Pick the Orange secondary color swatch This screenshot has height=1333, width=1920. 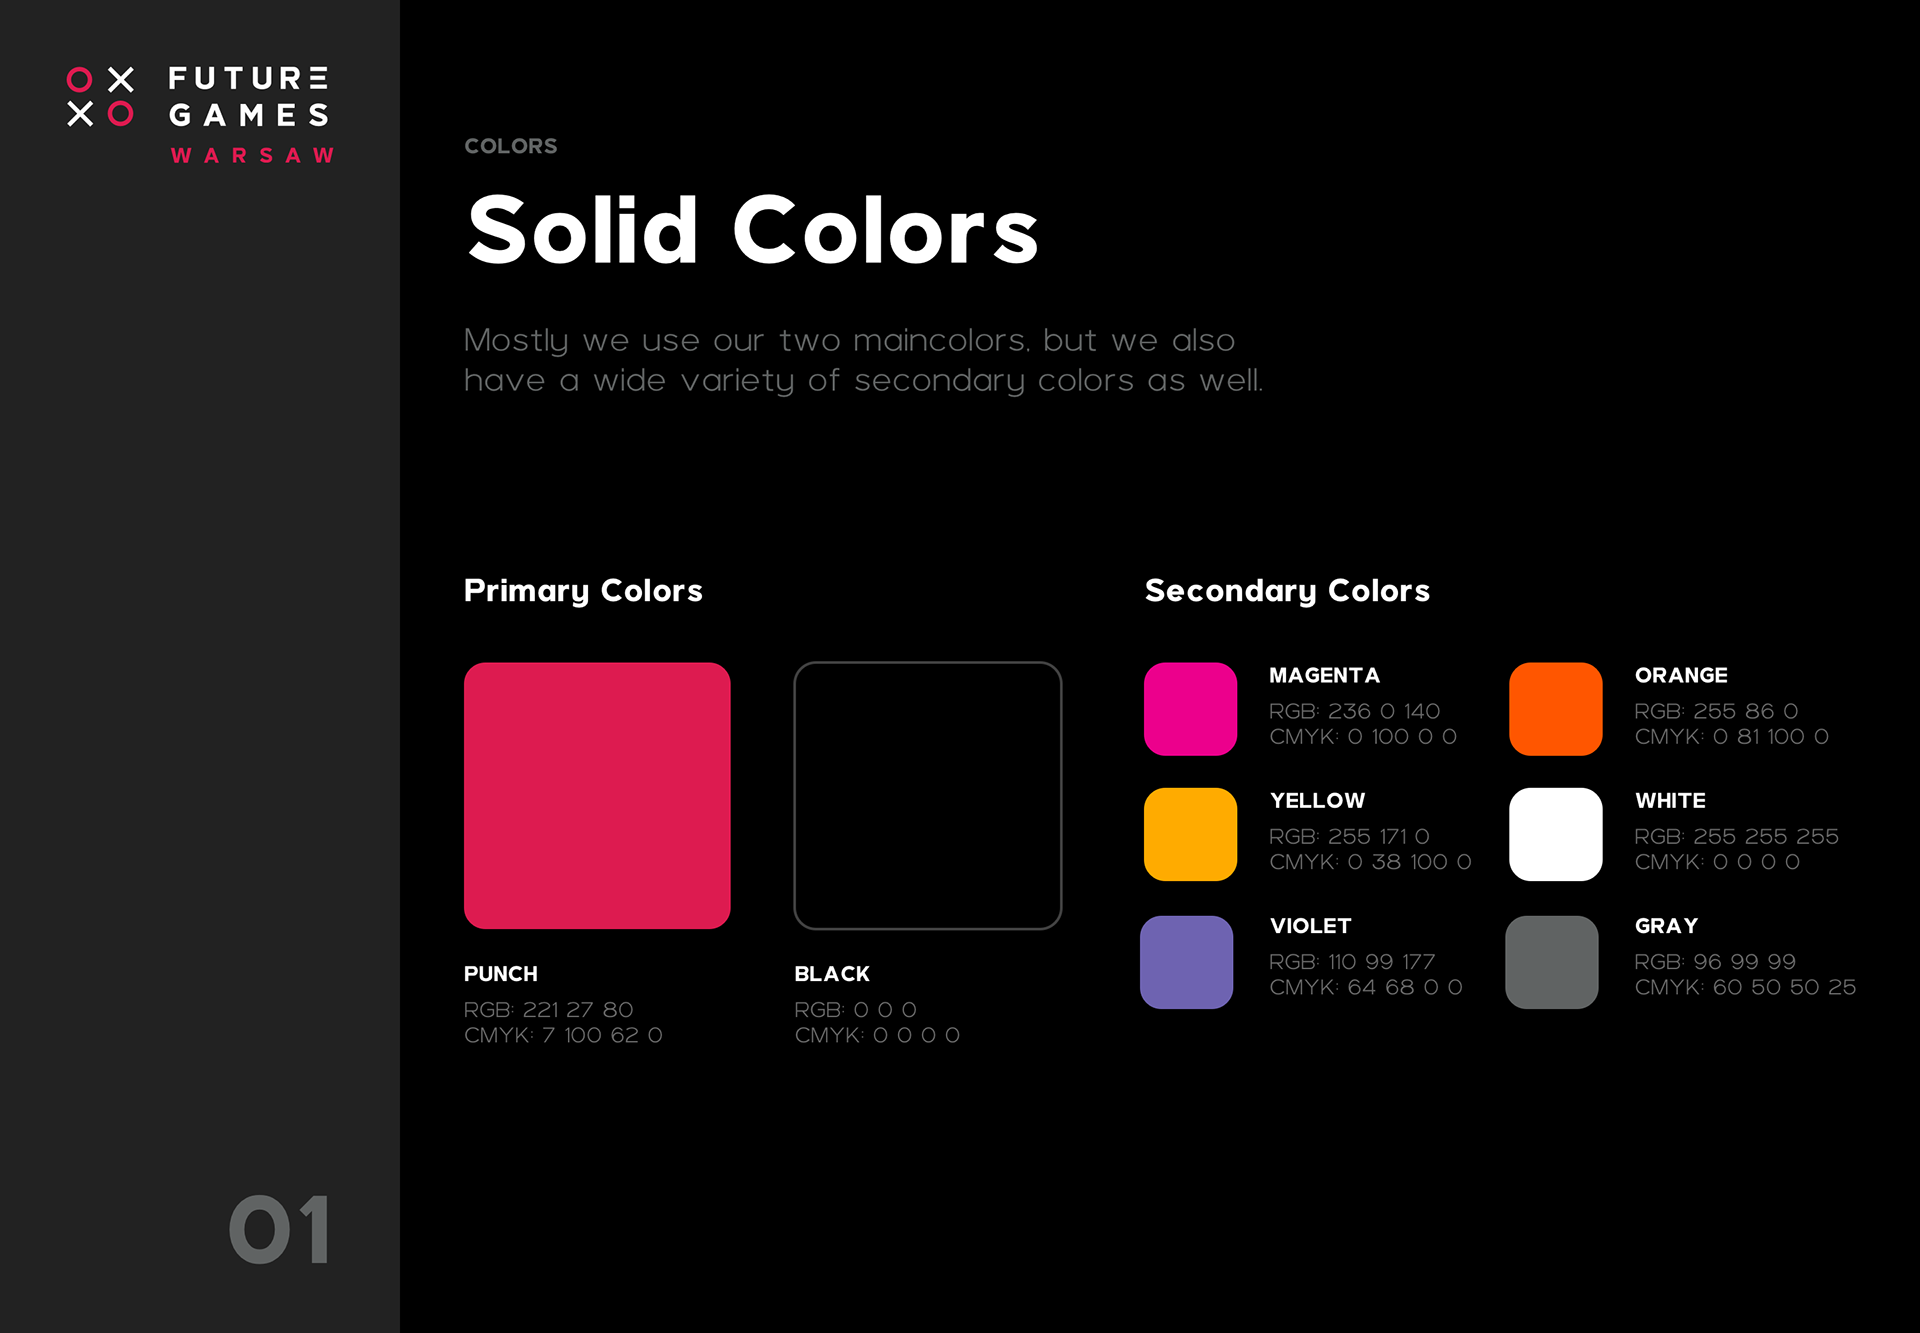tap(1555, 709)
